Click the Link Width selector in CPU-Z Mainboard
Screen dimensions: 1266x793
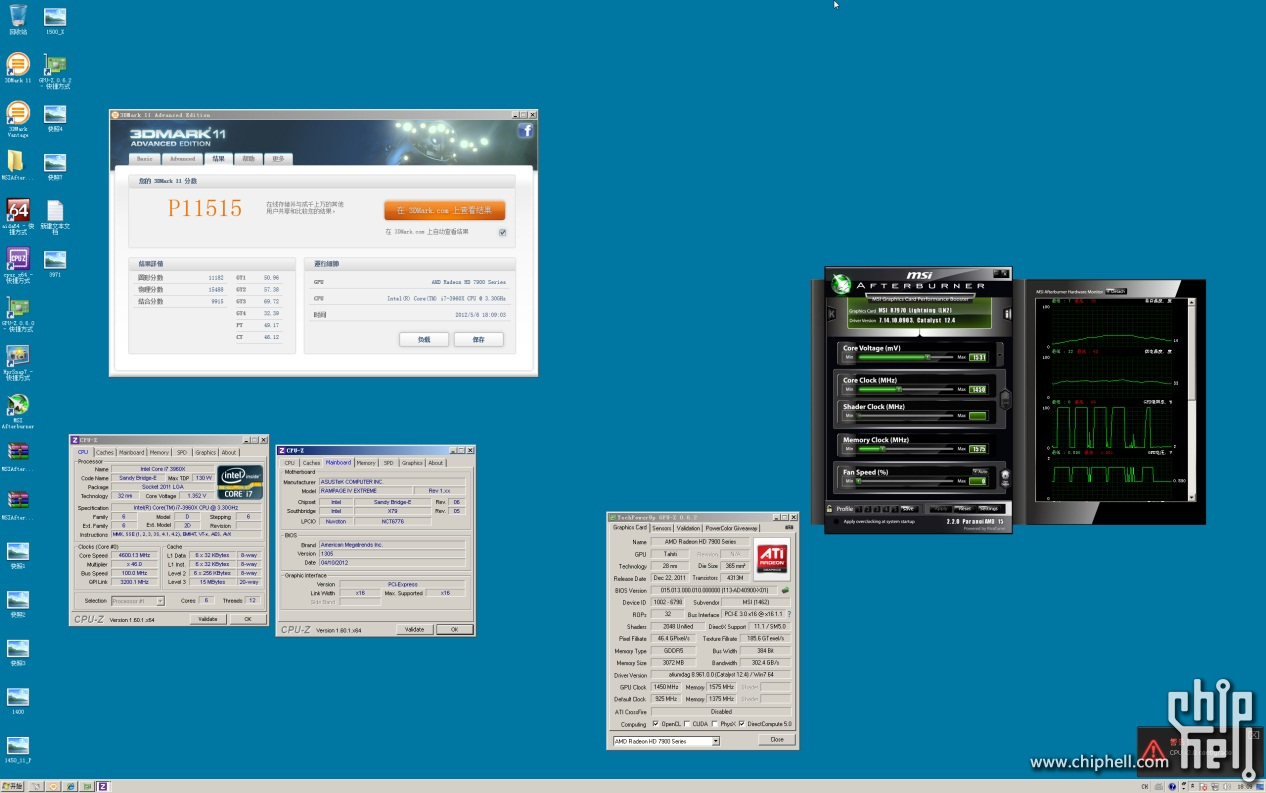[360, 593]
